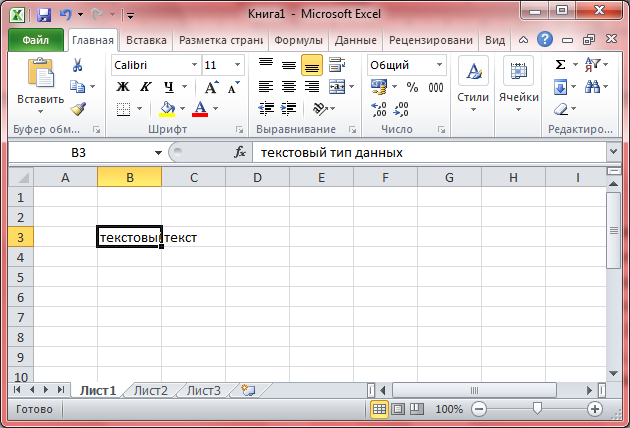Switch to sheet Лист3
Image resolution: width=630 pixels, height=428 pixels.
pos(204,391)
